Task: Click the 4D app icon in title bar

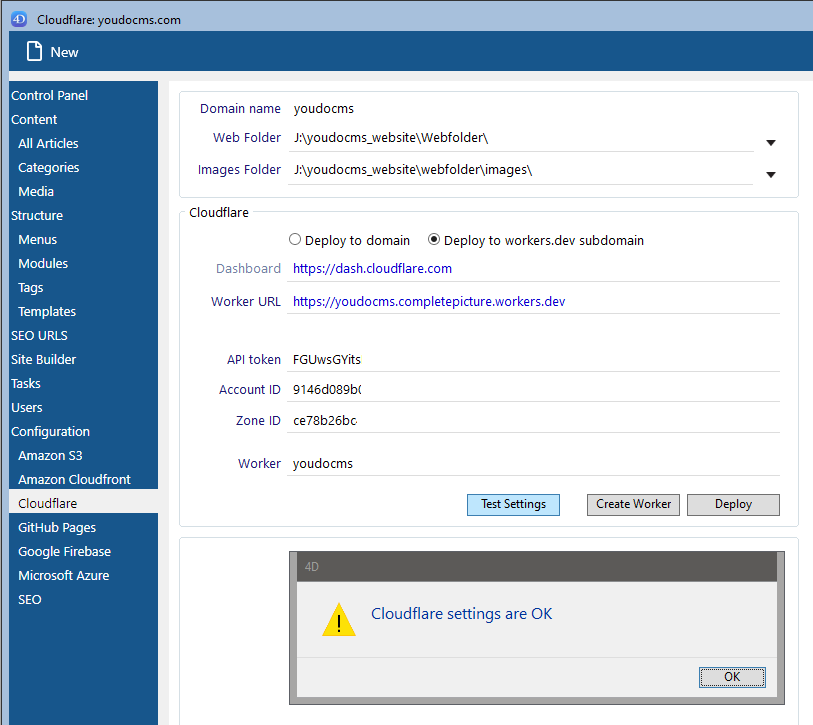Action: coord(19,20)
